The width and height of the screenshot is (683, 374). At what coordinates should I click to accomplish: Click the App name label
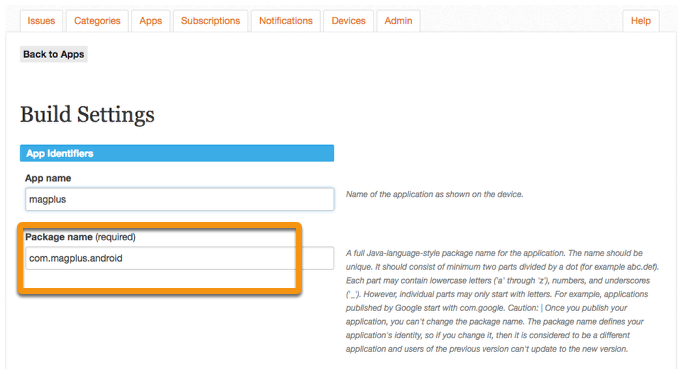pyautogui.click(x=48, y=178)
